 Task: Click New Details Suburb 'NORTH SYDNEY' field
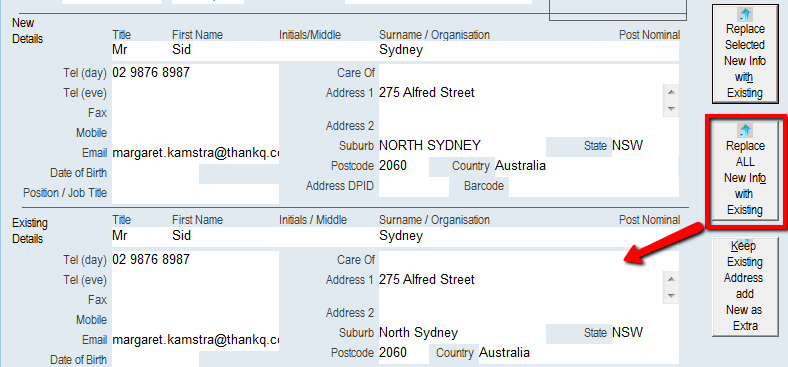(x=462, y=146)
